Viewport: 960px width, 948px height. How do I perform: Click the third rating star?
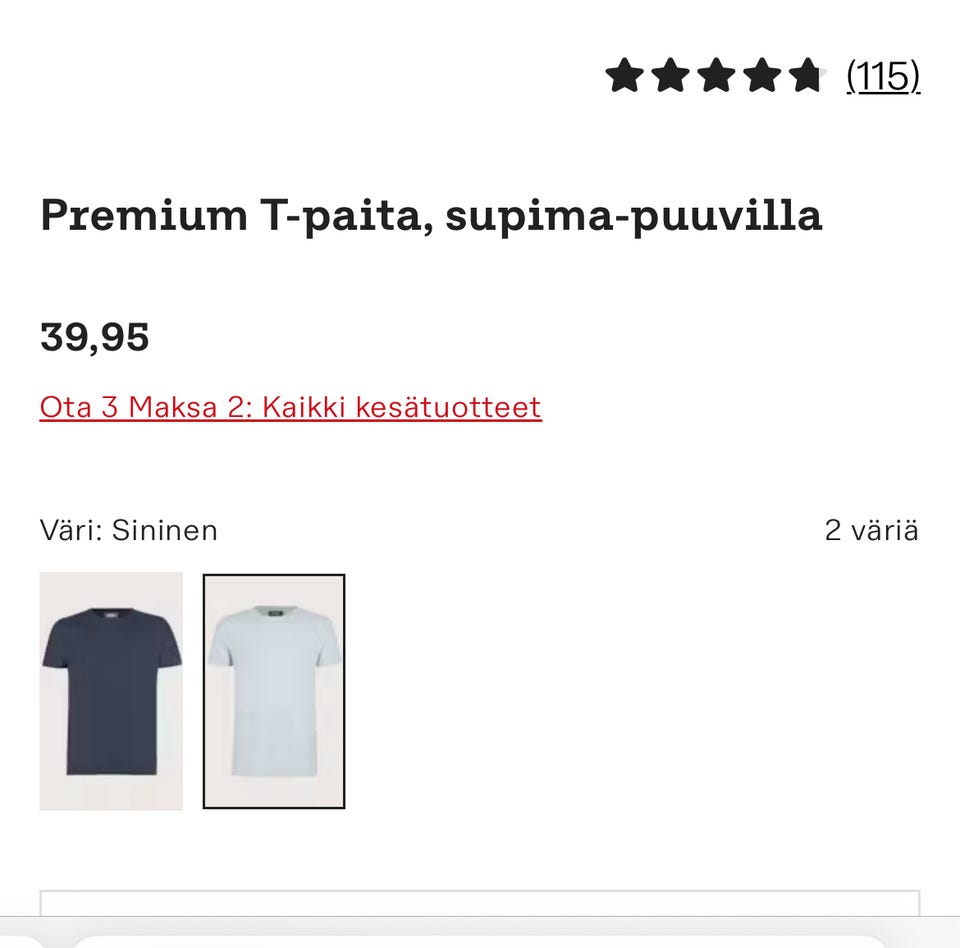click(x=716, y=76)
